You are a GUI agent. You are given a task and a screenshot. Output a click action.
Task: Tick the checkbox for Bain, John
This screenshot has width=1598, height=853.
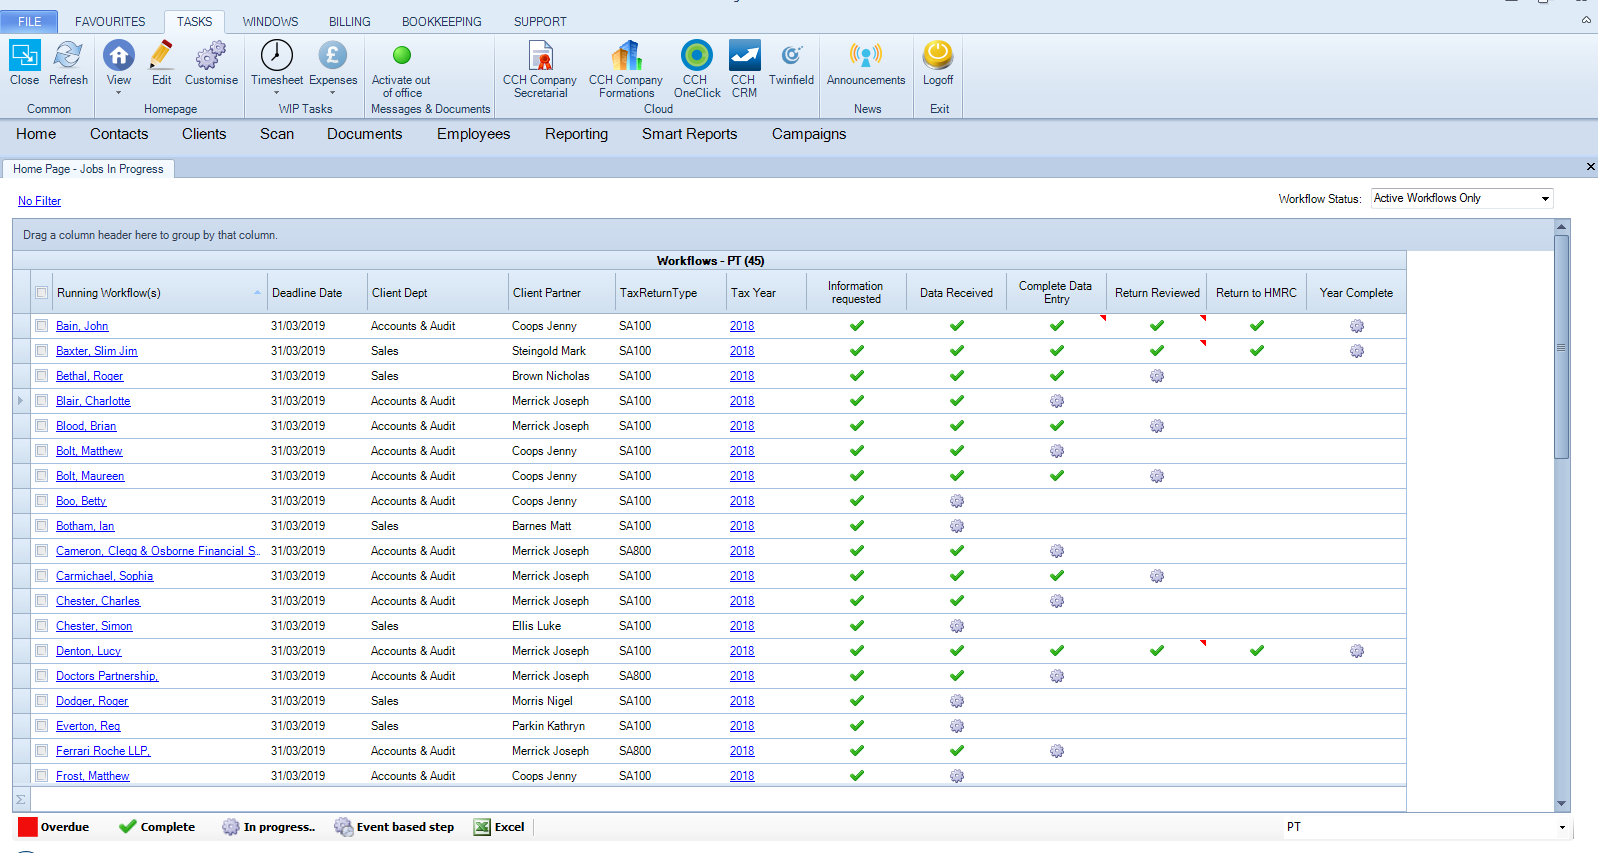coord(41,326)
